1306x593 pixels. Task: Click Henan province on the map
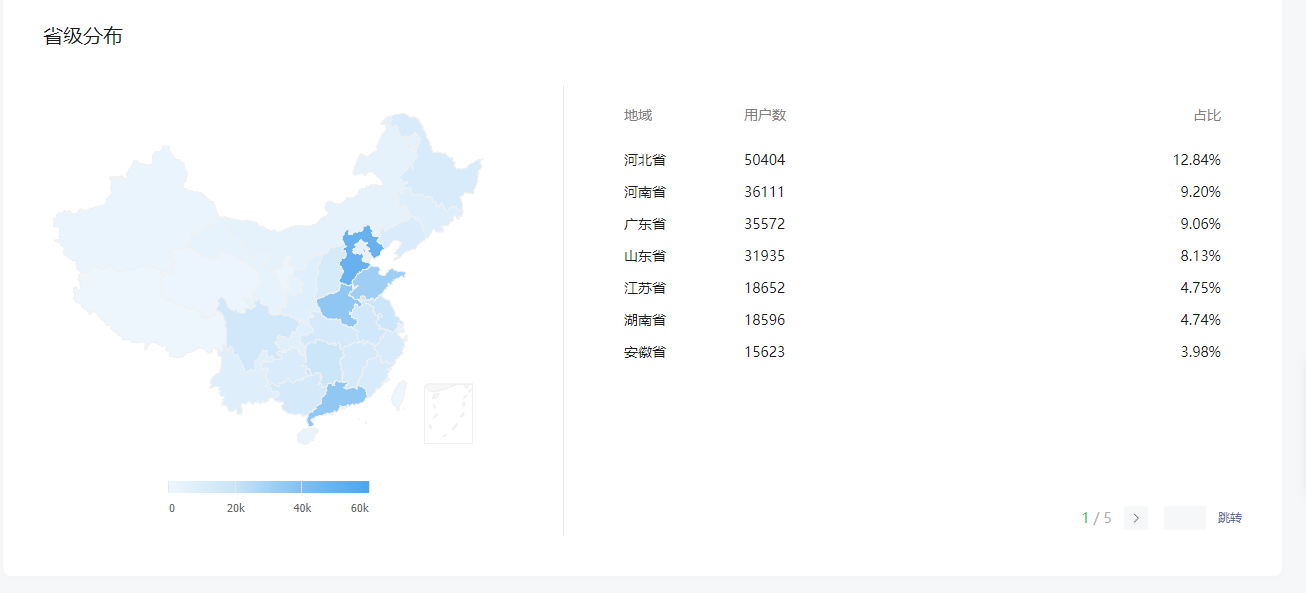pos(340,305)
